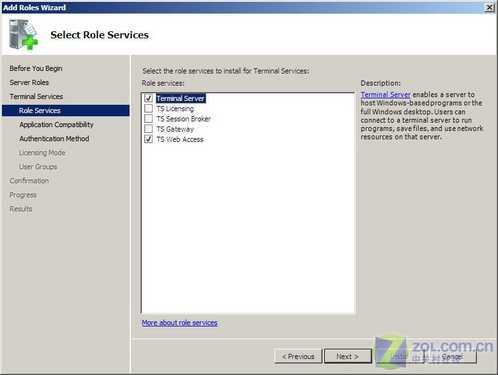Jump to Application Compatibility step

pos(56,125)
